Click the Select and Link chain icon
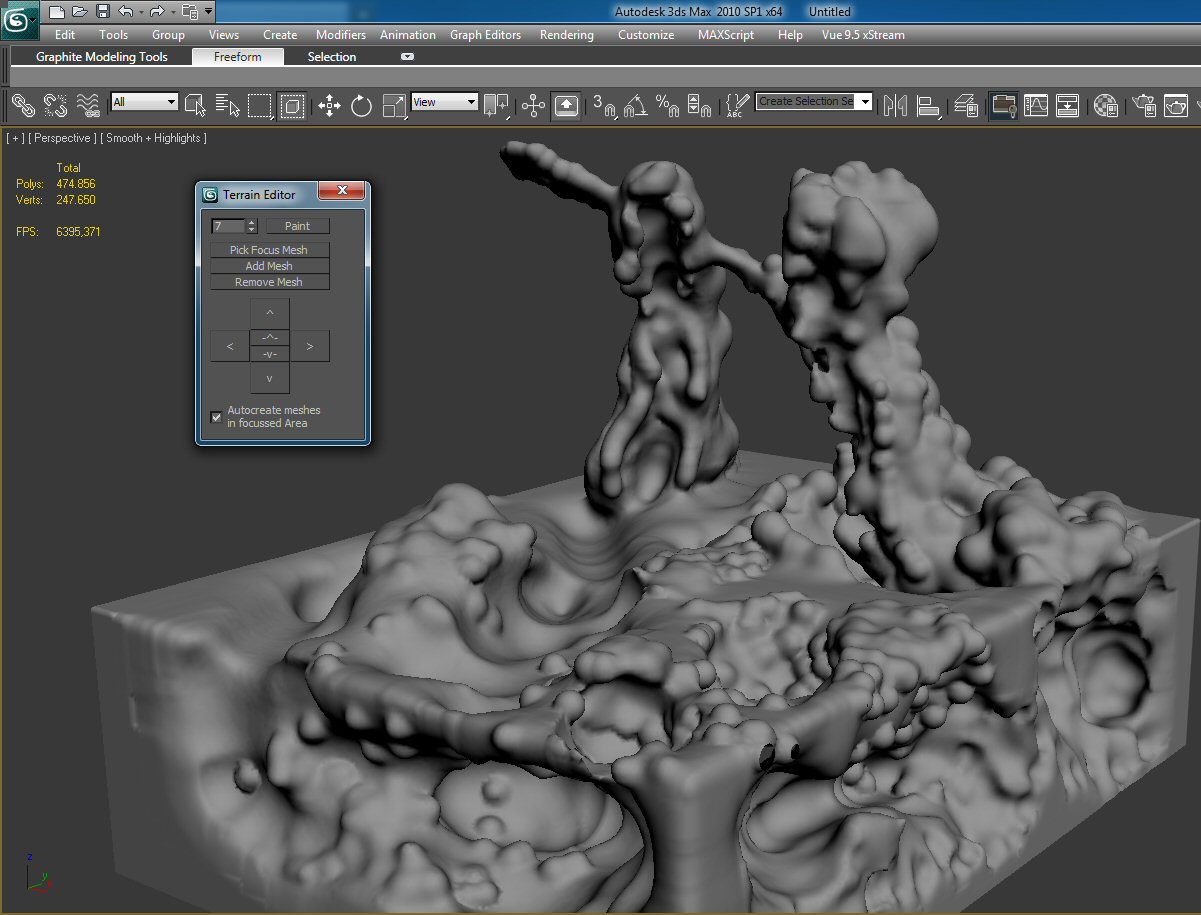Image resolution: width=1201 pixels, height=915 pixels. [22, 104]
